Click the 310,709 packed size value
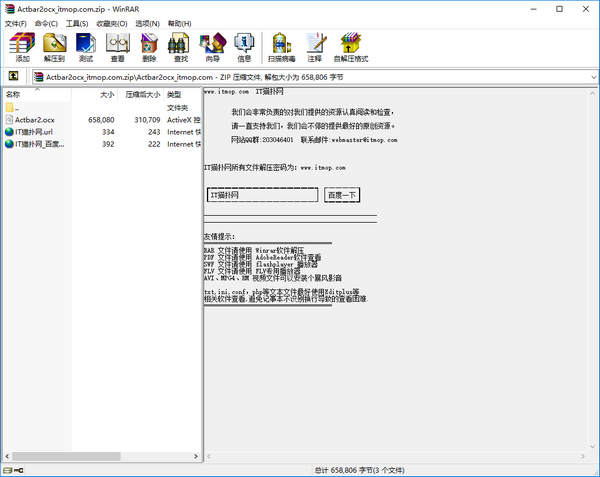 (147, 120)
